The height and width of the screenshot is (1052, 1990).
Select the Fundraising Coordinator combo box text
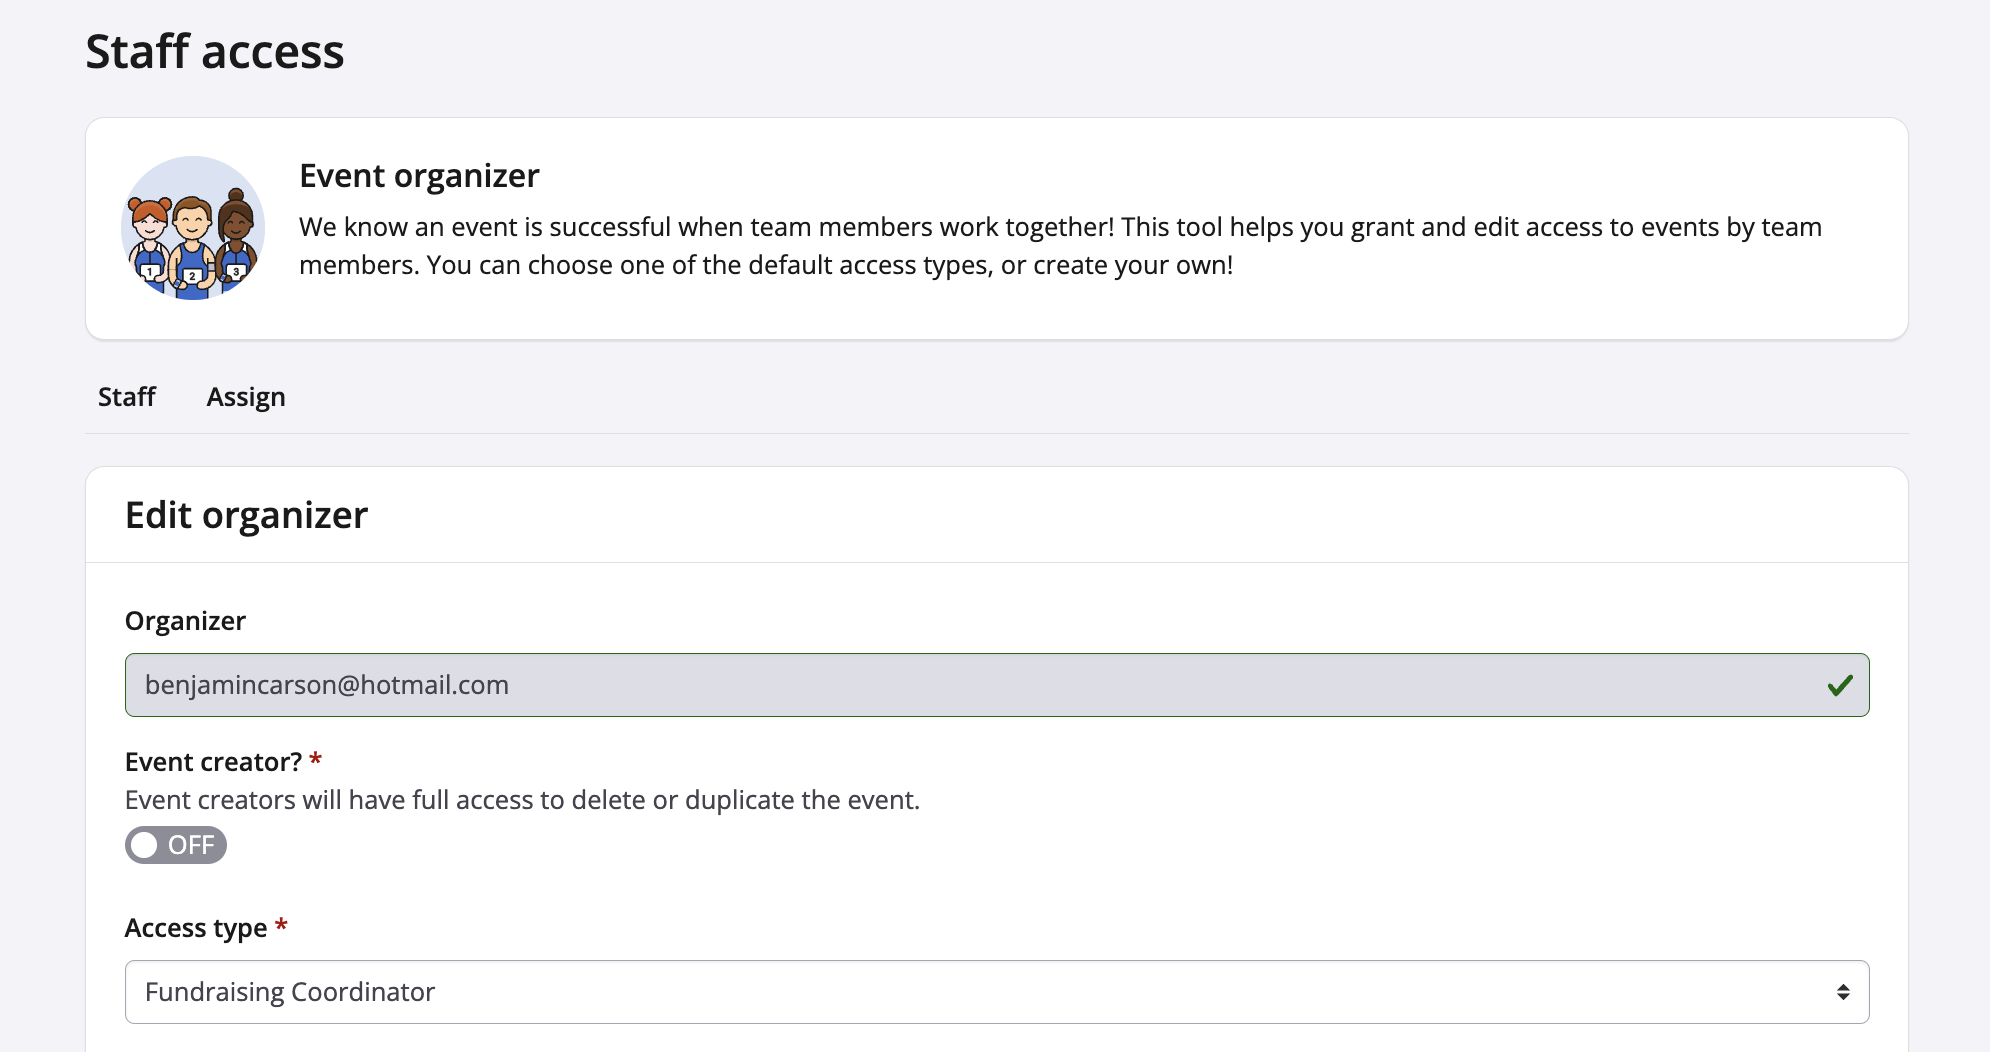click(290, 992)
